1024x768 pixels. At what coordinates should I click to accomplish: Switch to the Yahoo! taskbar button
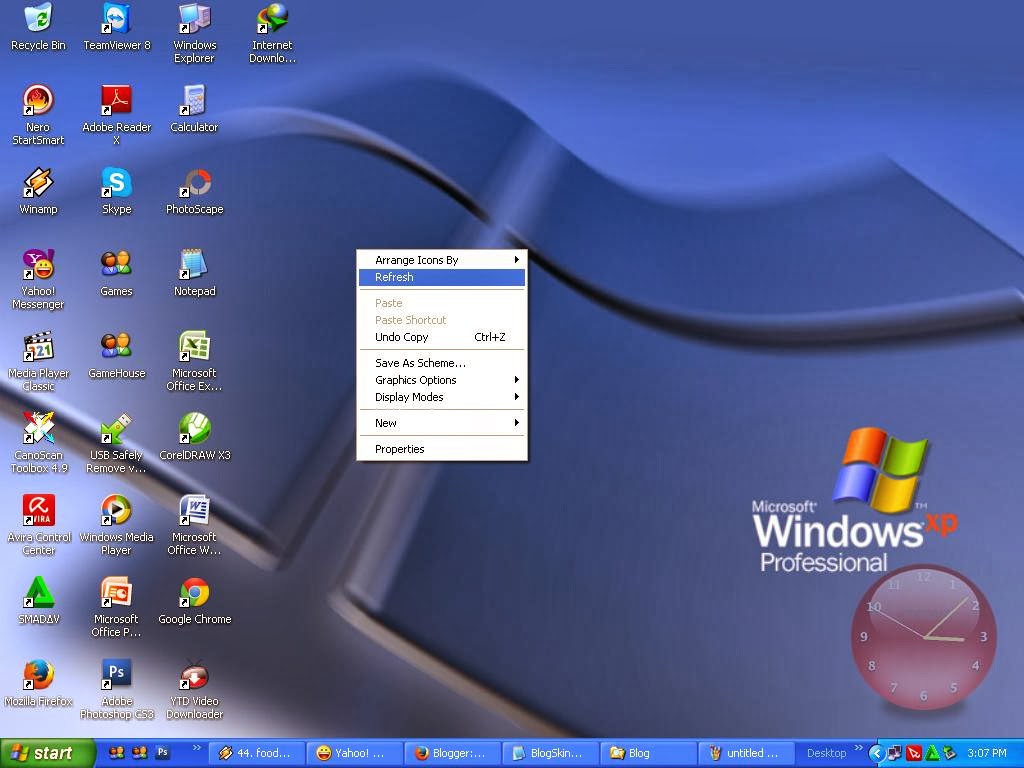tap(355, 753)
